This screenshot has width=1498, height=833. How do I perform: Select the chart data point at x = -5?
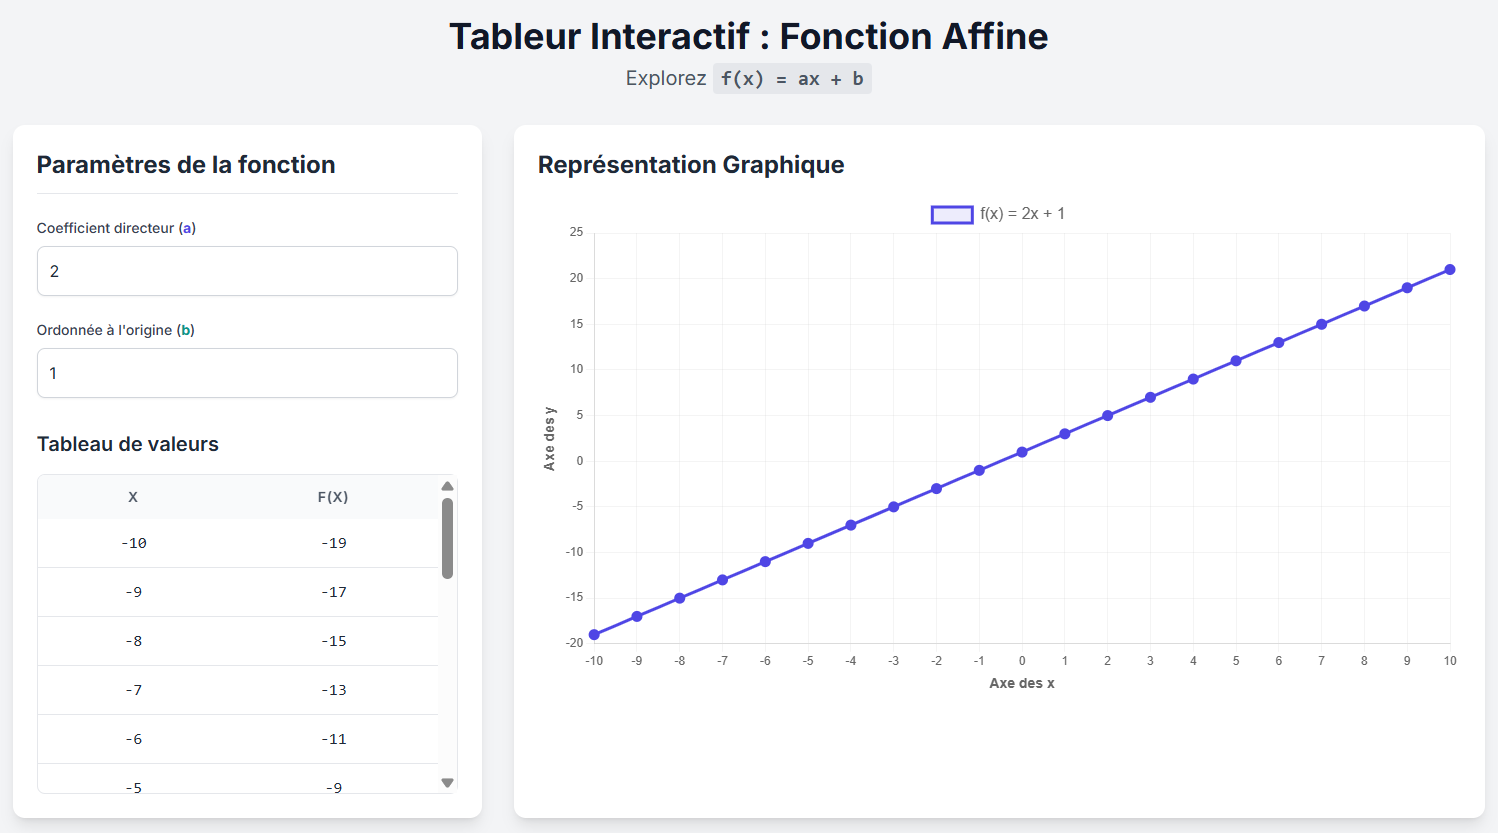click(808, 544)
